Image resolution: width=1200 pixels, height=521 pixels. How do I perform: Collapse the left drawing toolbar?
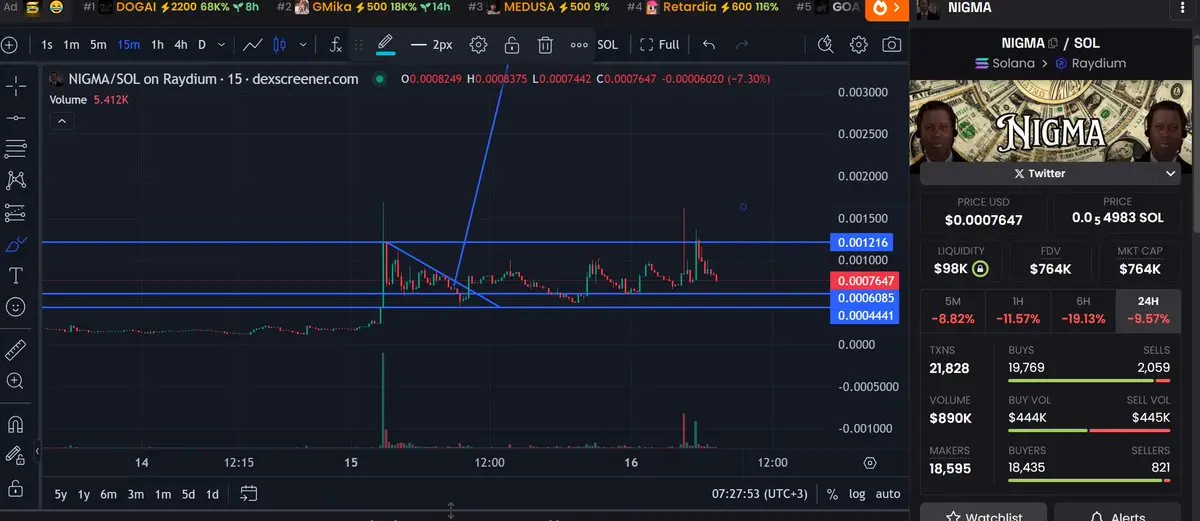pos(38,452)
